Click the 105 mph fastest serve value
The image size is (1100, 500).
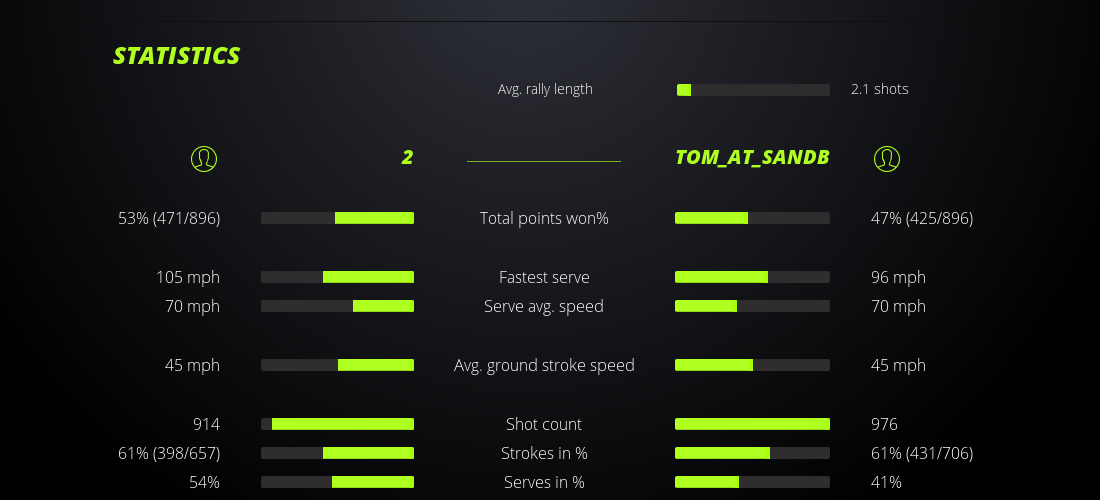pos(188,277)
